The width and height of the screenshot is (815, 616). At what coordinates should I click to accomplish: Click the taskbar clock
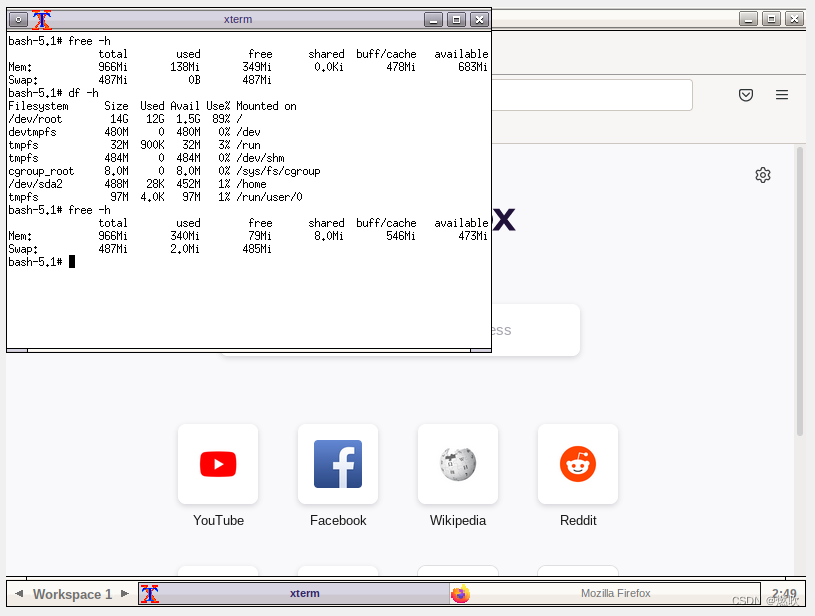[784, 594]
